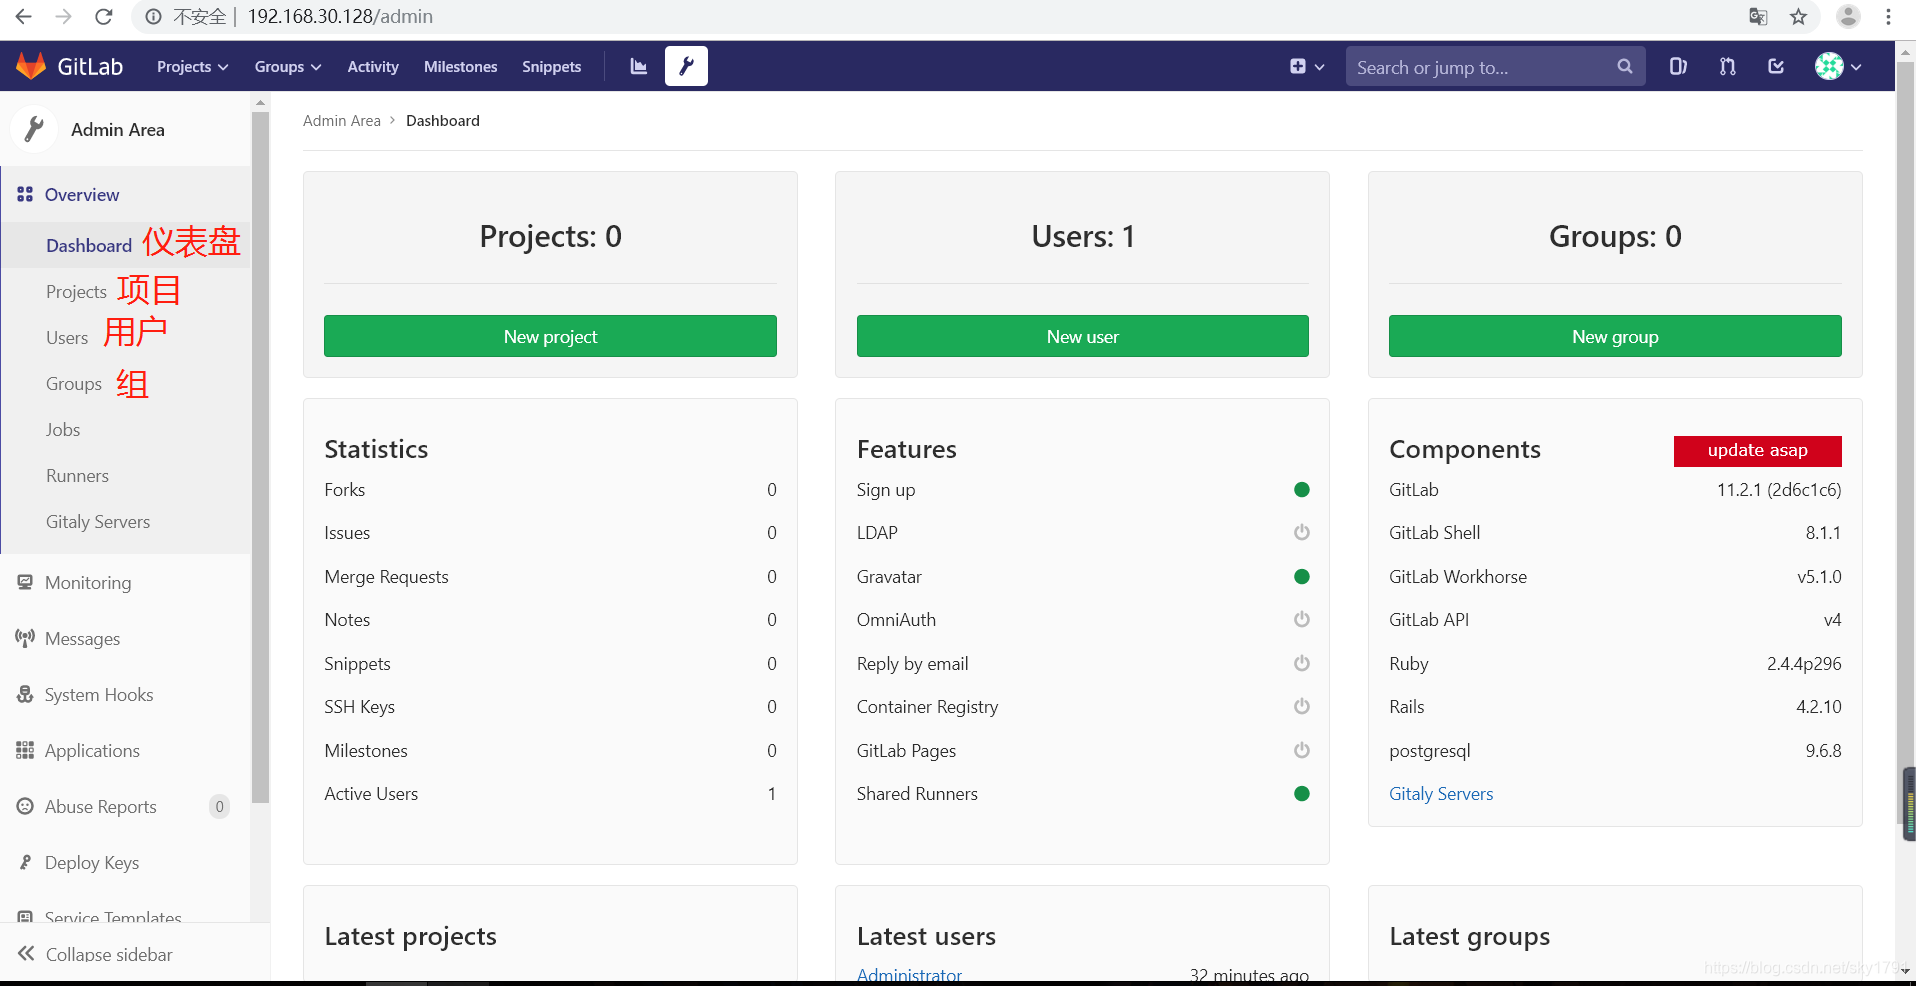Click the OmniAuth disabled power indicator

1301,619
